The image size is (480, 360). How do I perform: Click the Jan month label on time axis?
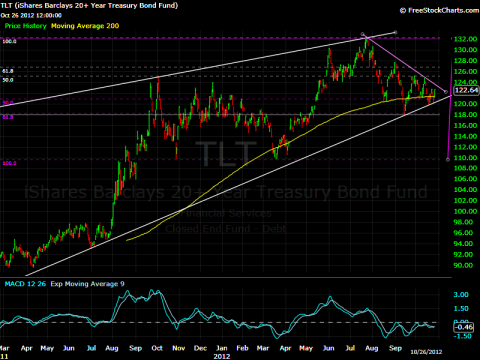pos(222,348)
